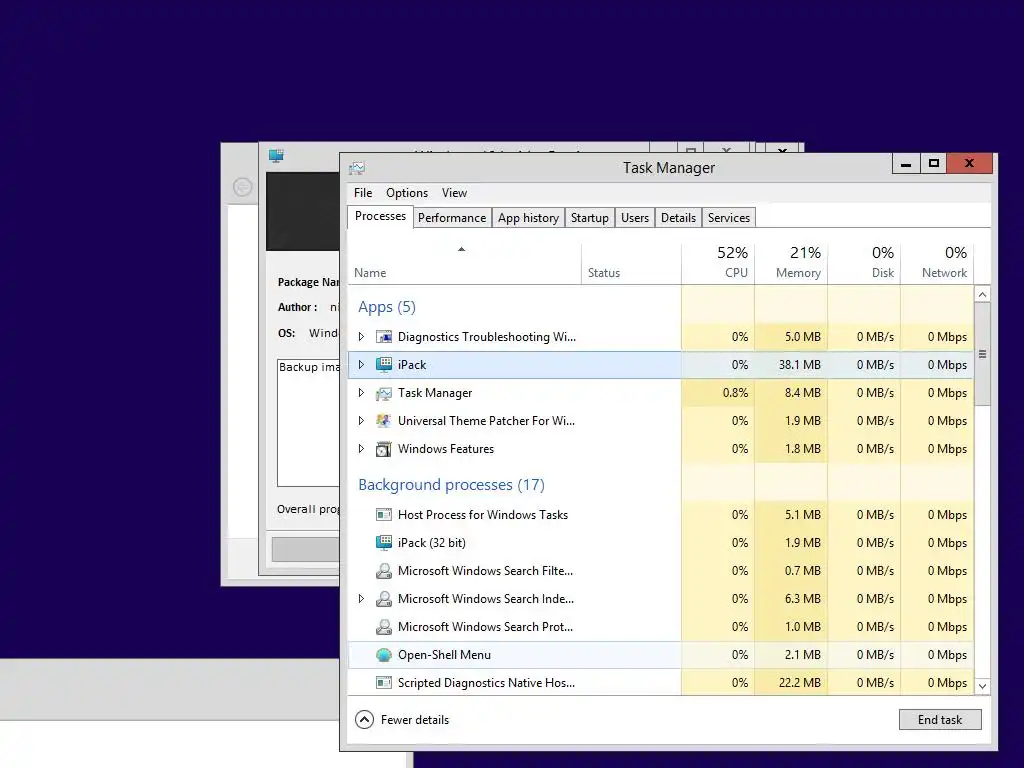
Task: Switch to the App history tab
Action: (528, 218)
